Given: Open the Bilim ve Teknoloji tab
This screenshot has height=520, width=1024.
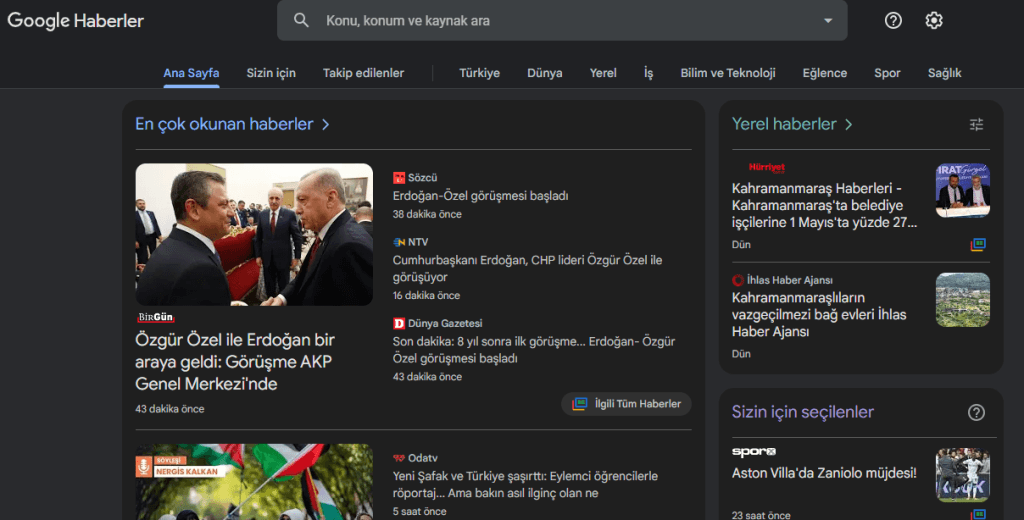Looking at the screenshot, I should (728, 73).
